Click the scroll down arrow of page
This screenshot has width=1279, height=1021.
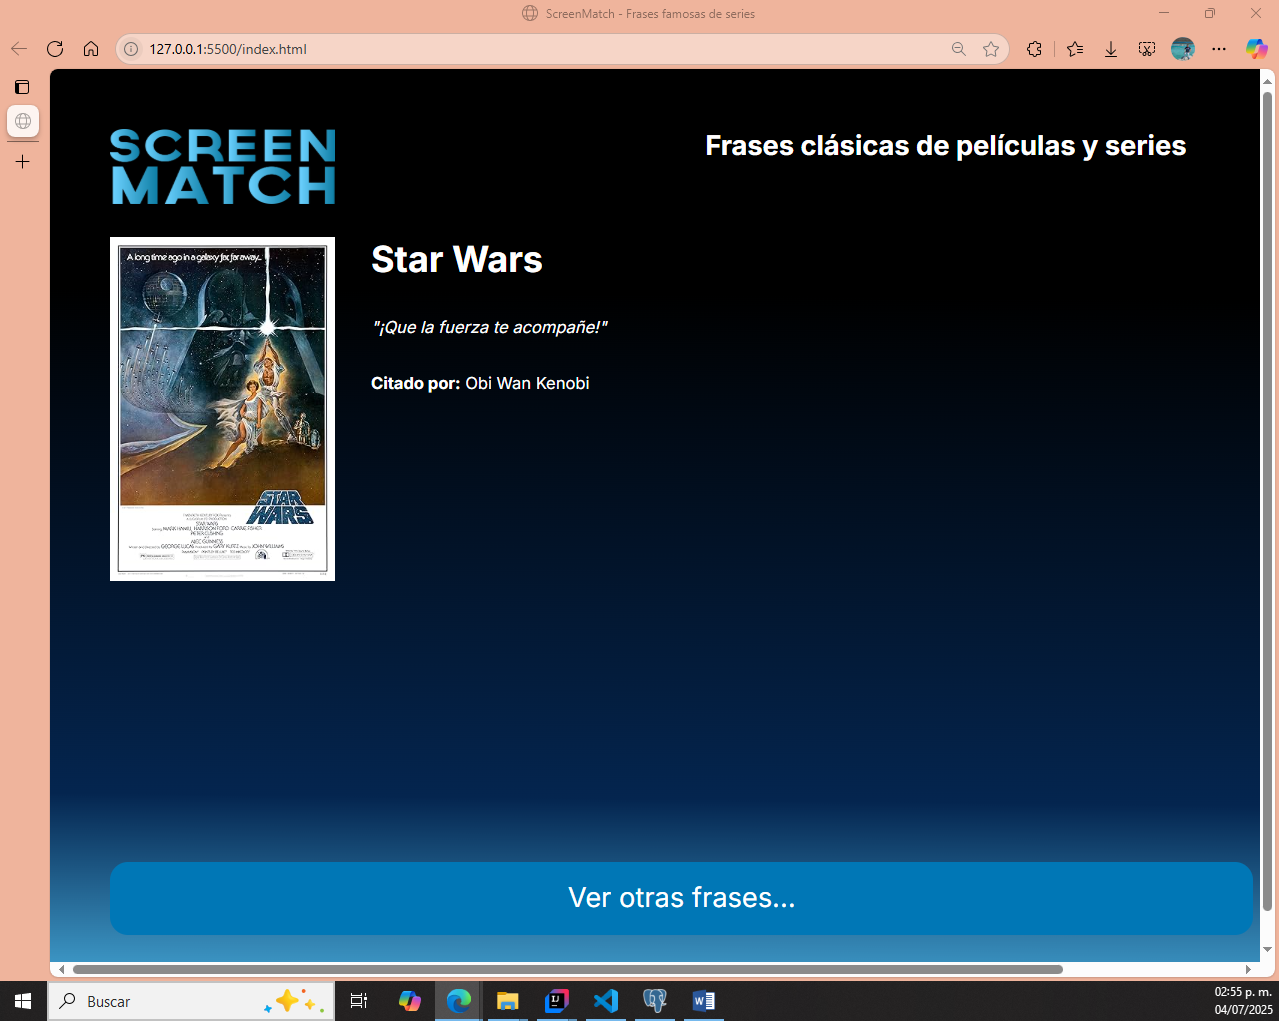coord(1267,950)
